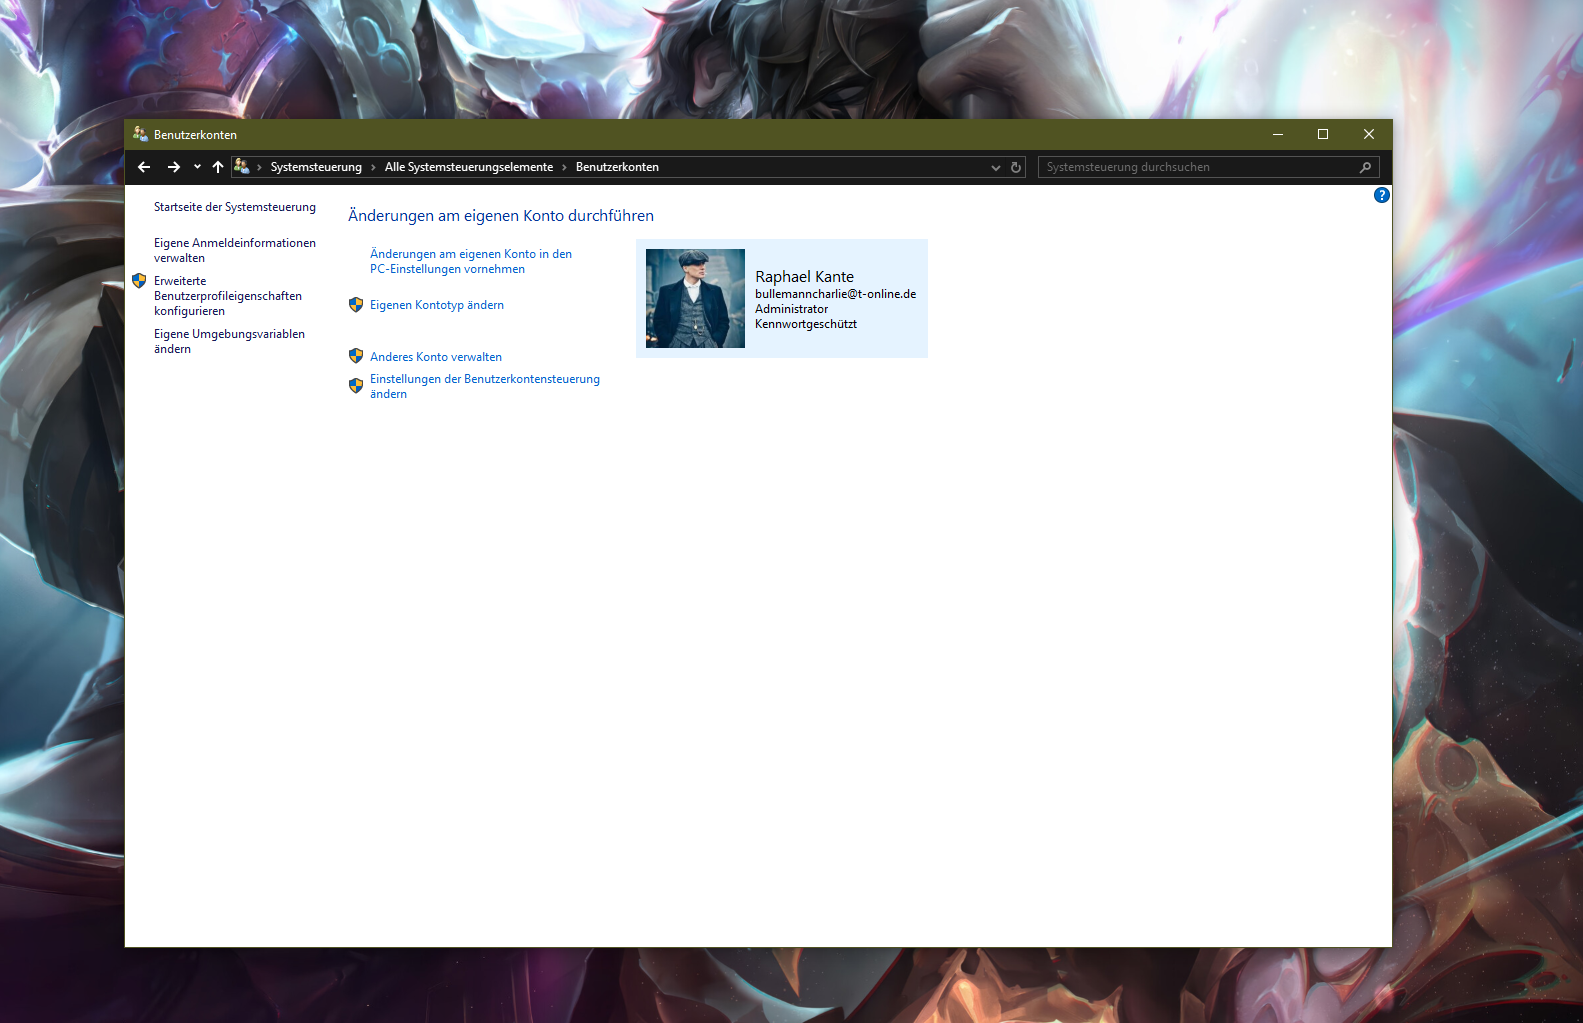Open Einstellungen der Benutzerkontensteuerung ändern
The width and height of the screenshot is (1583, 1023).
pos(485,386)
